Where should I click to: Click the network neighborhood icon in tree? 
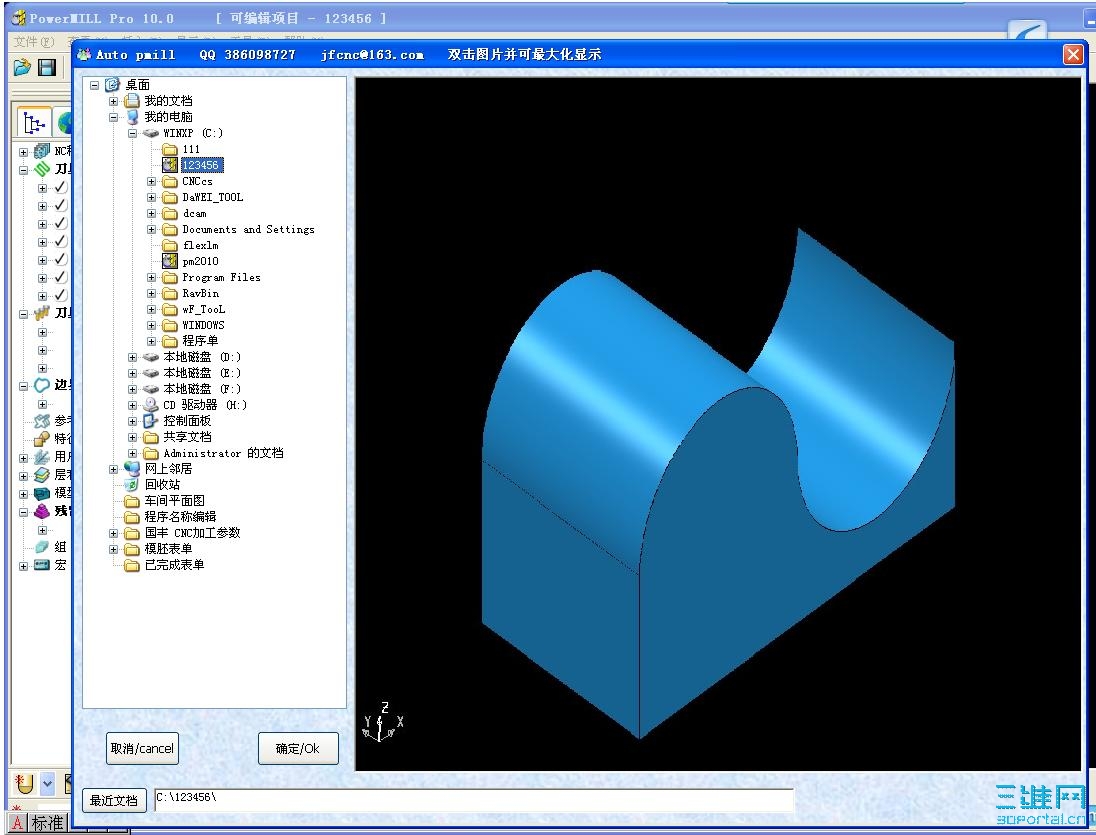[131, 469]
